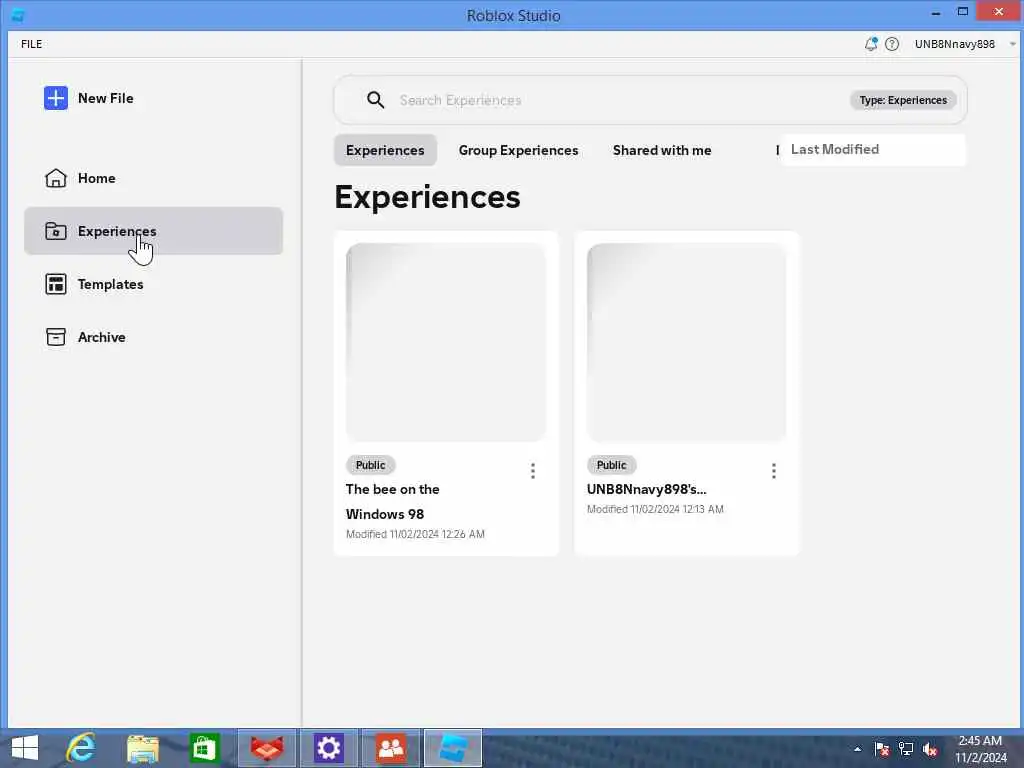The image size is (1024, 768).
Task: Open the network tray icon
Action: (906, 749)
